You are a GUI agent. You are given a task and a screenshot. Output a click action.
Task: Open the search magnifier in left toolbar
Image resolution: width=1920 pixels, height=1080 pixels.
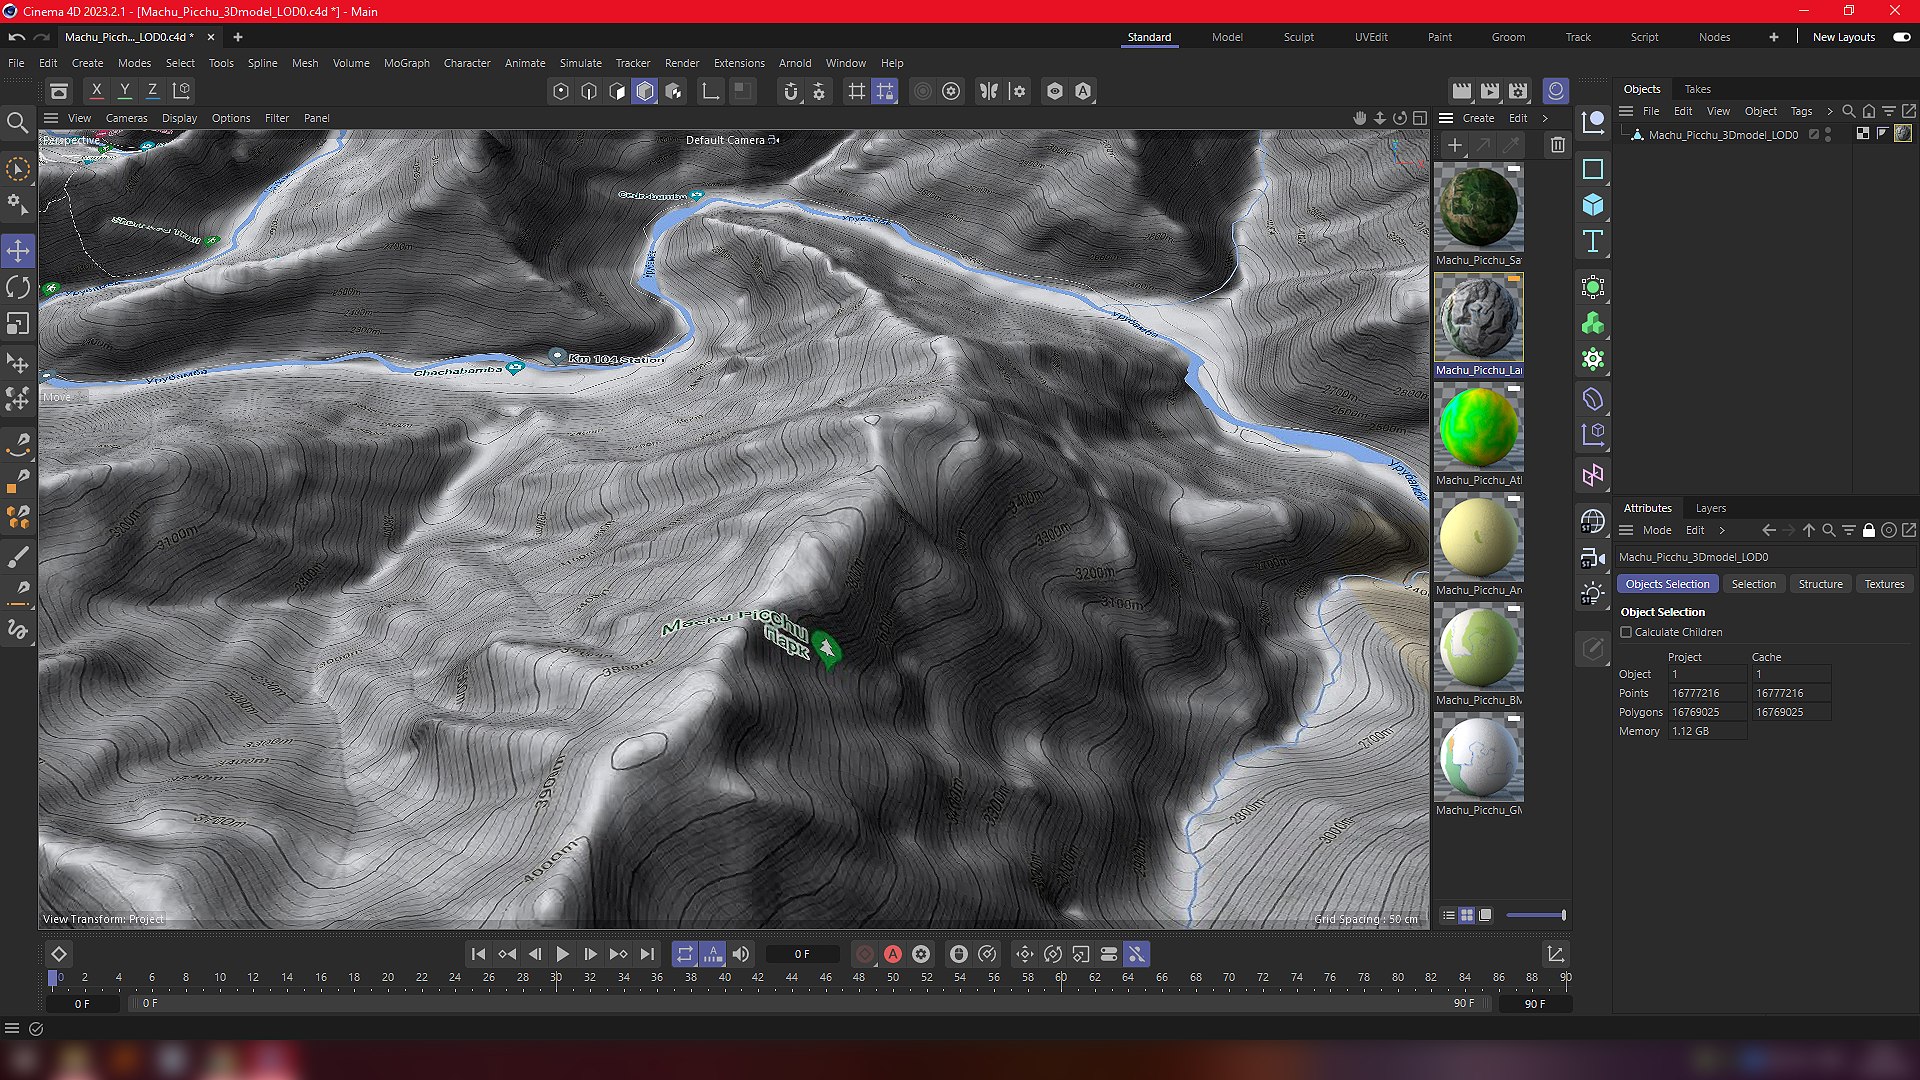18,123
